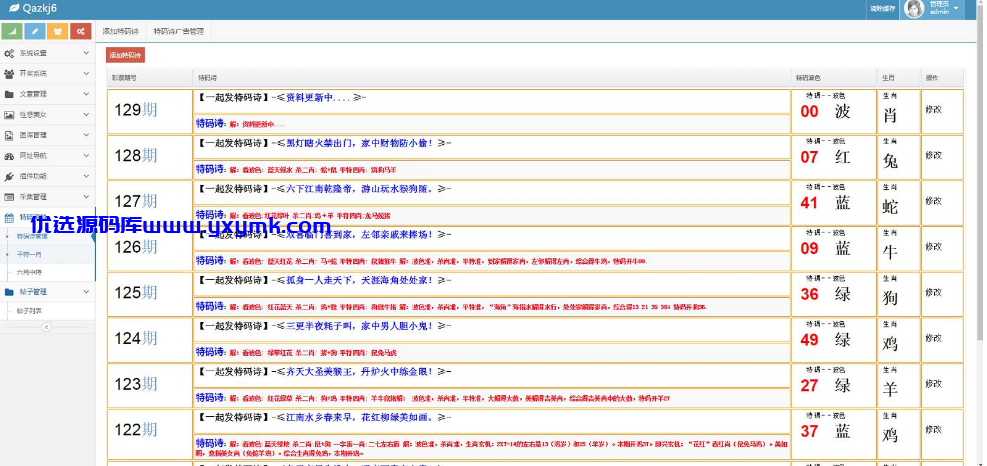Click 修改 for the 122期 row
The image size is (987, 466).
(x=933, y=429)
